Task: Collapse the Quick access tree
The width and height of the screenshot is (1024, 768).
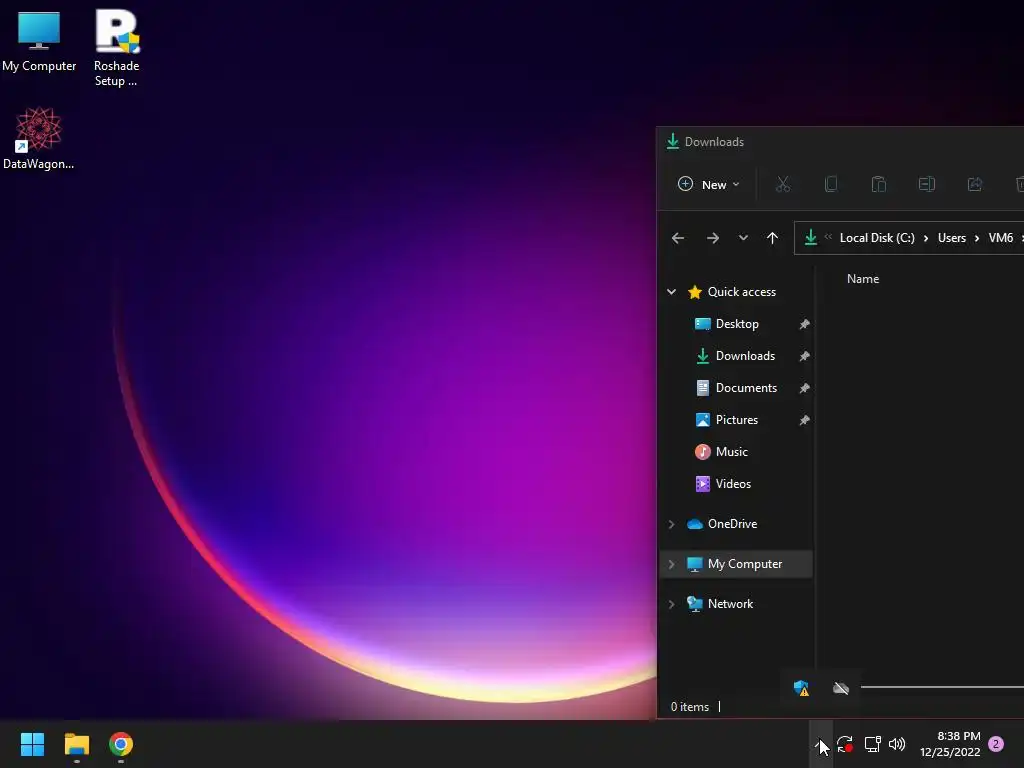Action: click(671, 292)
